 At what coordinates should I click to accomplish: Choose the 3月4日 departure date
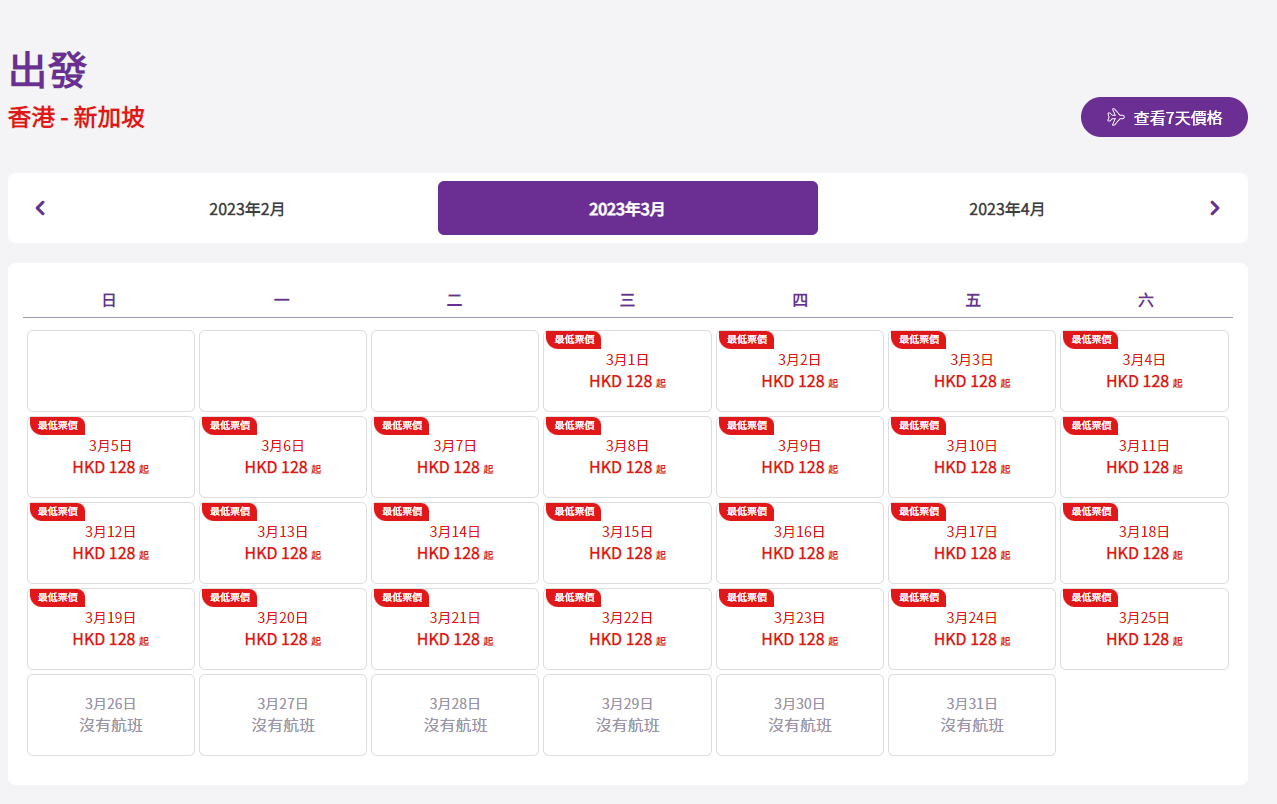pos(1144,372)
